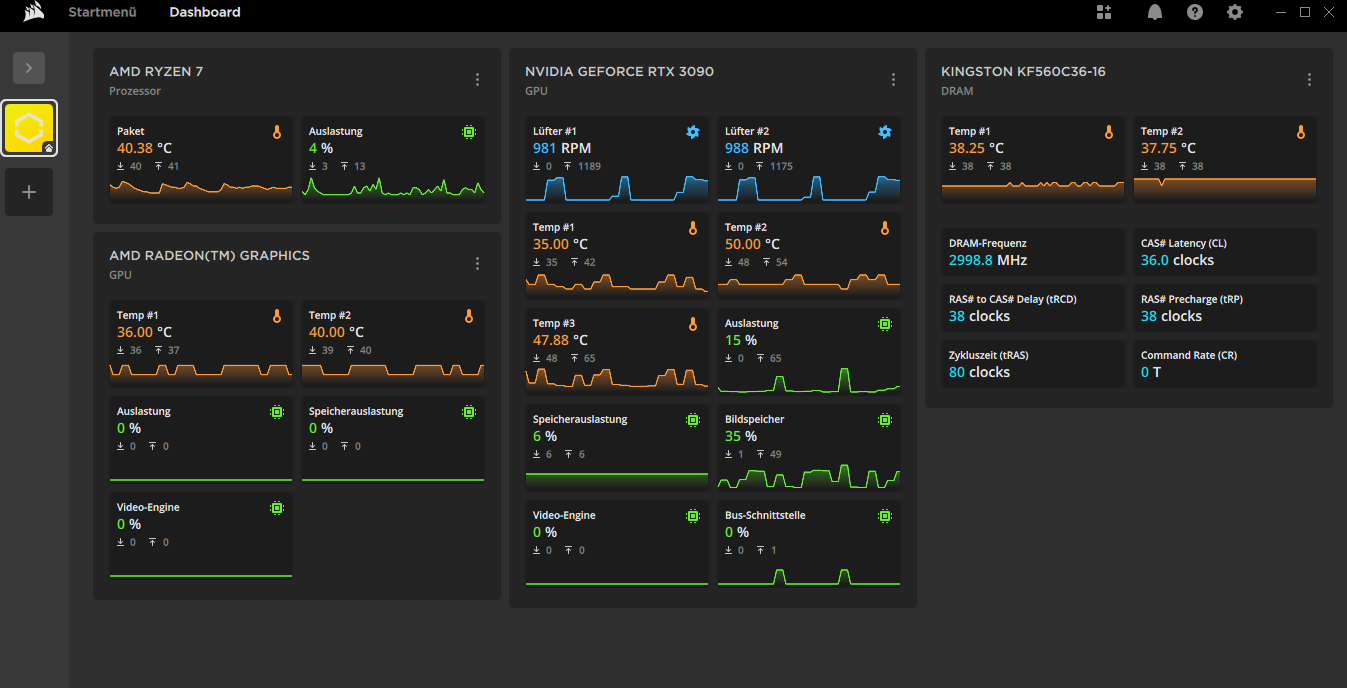Viewport: 1347px width, 688px height.
Task: Add a new profile with plus button
Action: pos(29,192)
